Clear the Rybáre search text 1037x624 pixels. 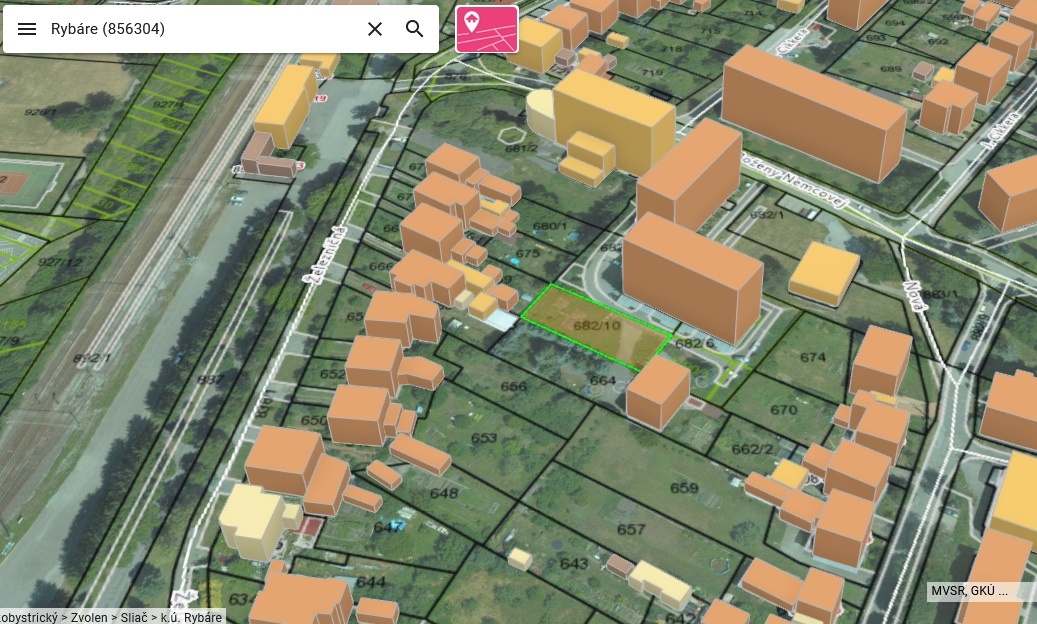tap(375, 29)
